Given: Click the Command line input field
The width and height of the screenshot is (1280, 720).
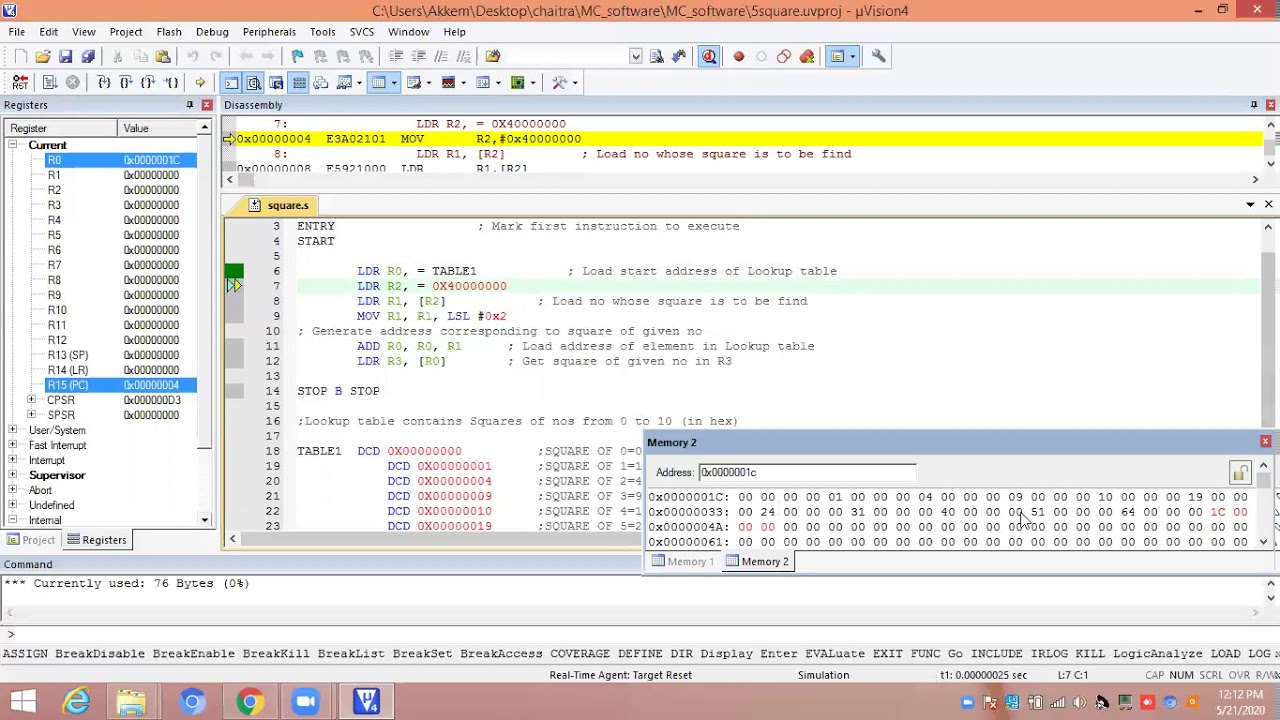Looking at the screenshot, I should click(x=640, y=634).
